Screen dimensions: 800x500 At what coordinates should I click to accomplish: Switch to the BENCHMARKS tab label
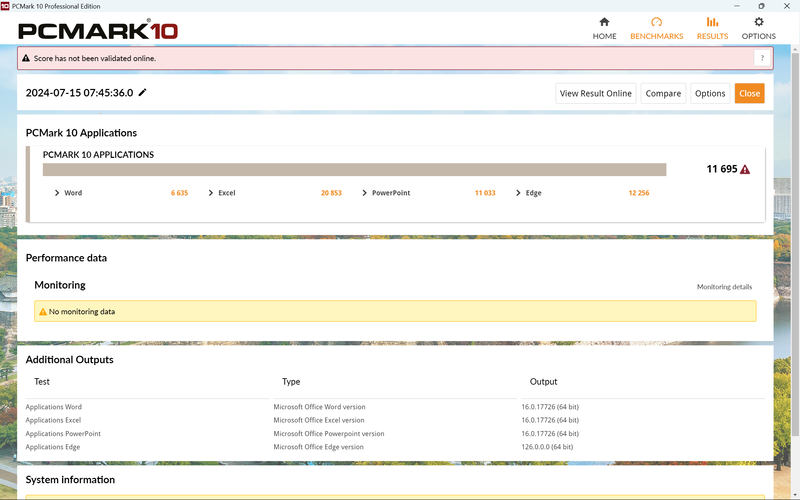pyautogui.click(x=656, y=36)
